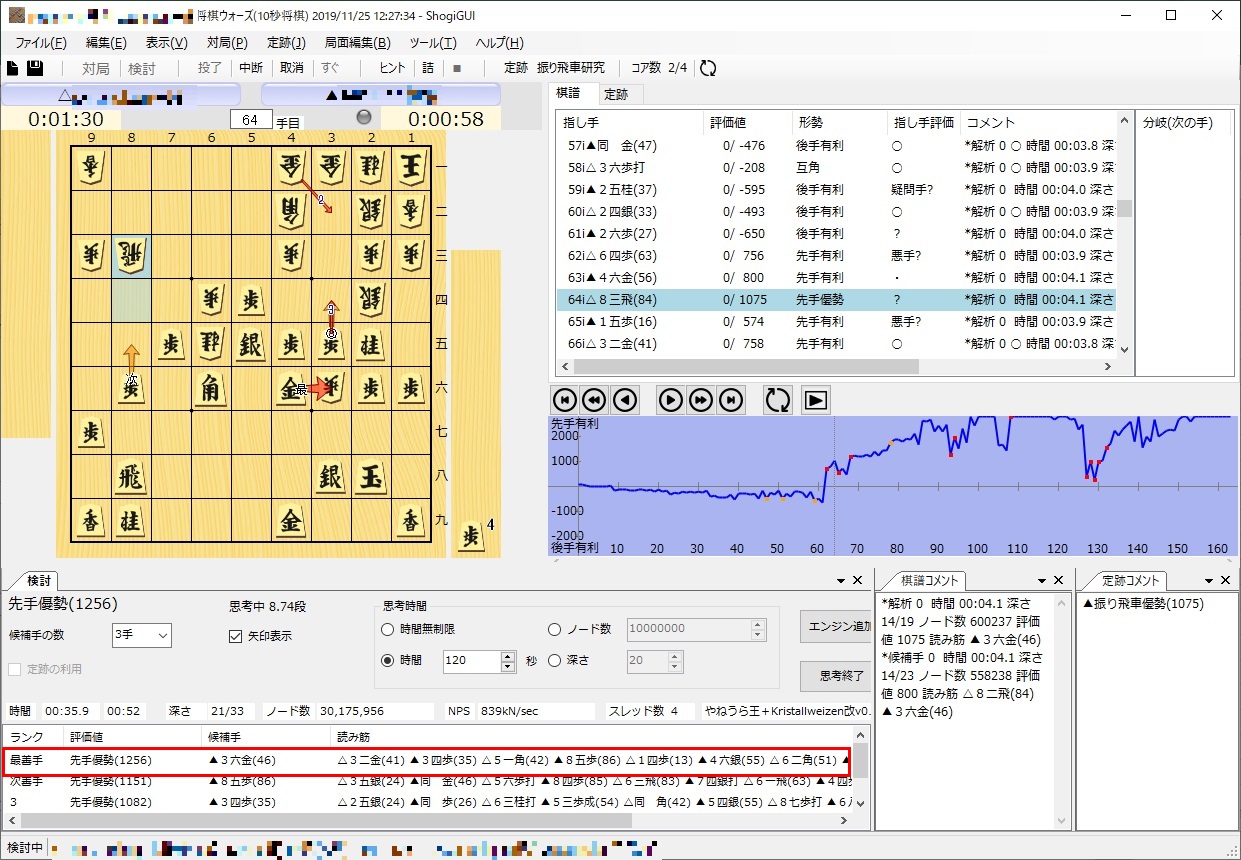Select the 時間無制限 radio button
1241x860 pixels.
pos(388,629)
